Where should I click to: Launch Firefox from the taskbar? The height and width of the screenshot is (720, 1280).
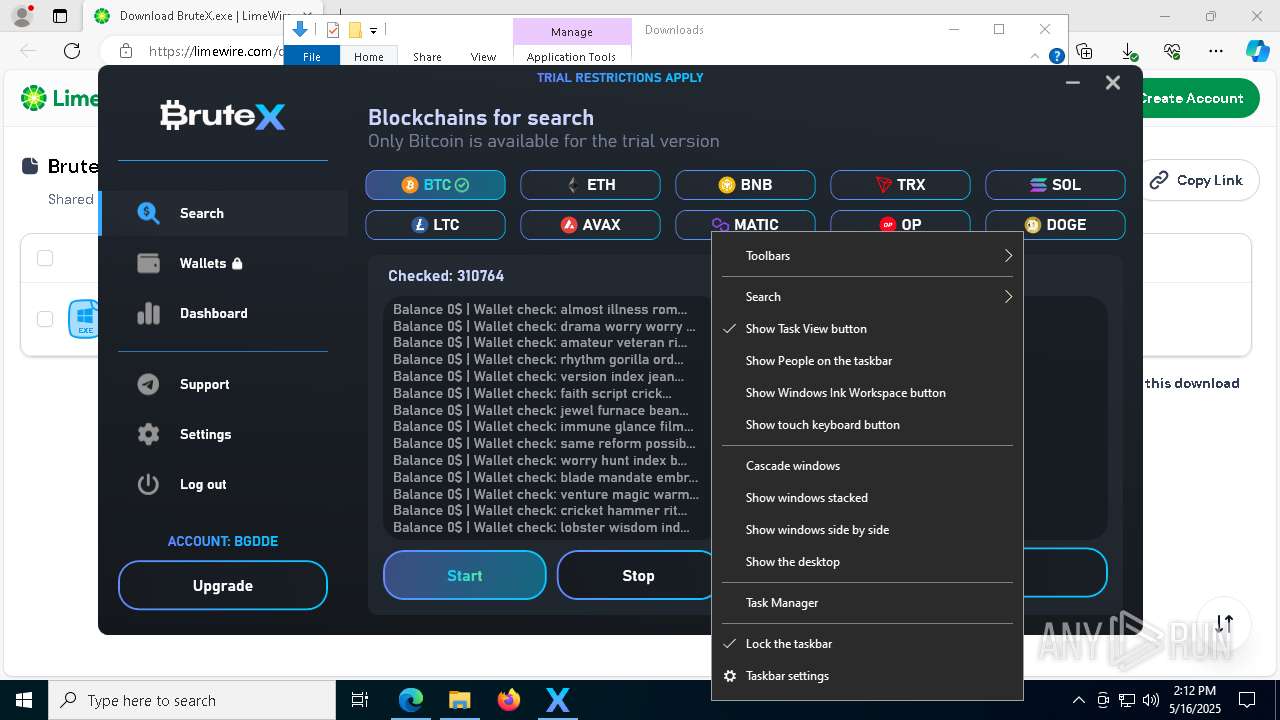click(509, 700)
